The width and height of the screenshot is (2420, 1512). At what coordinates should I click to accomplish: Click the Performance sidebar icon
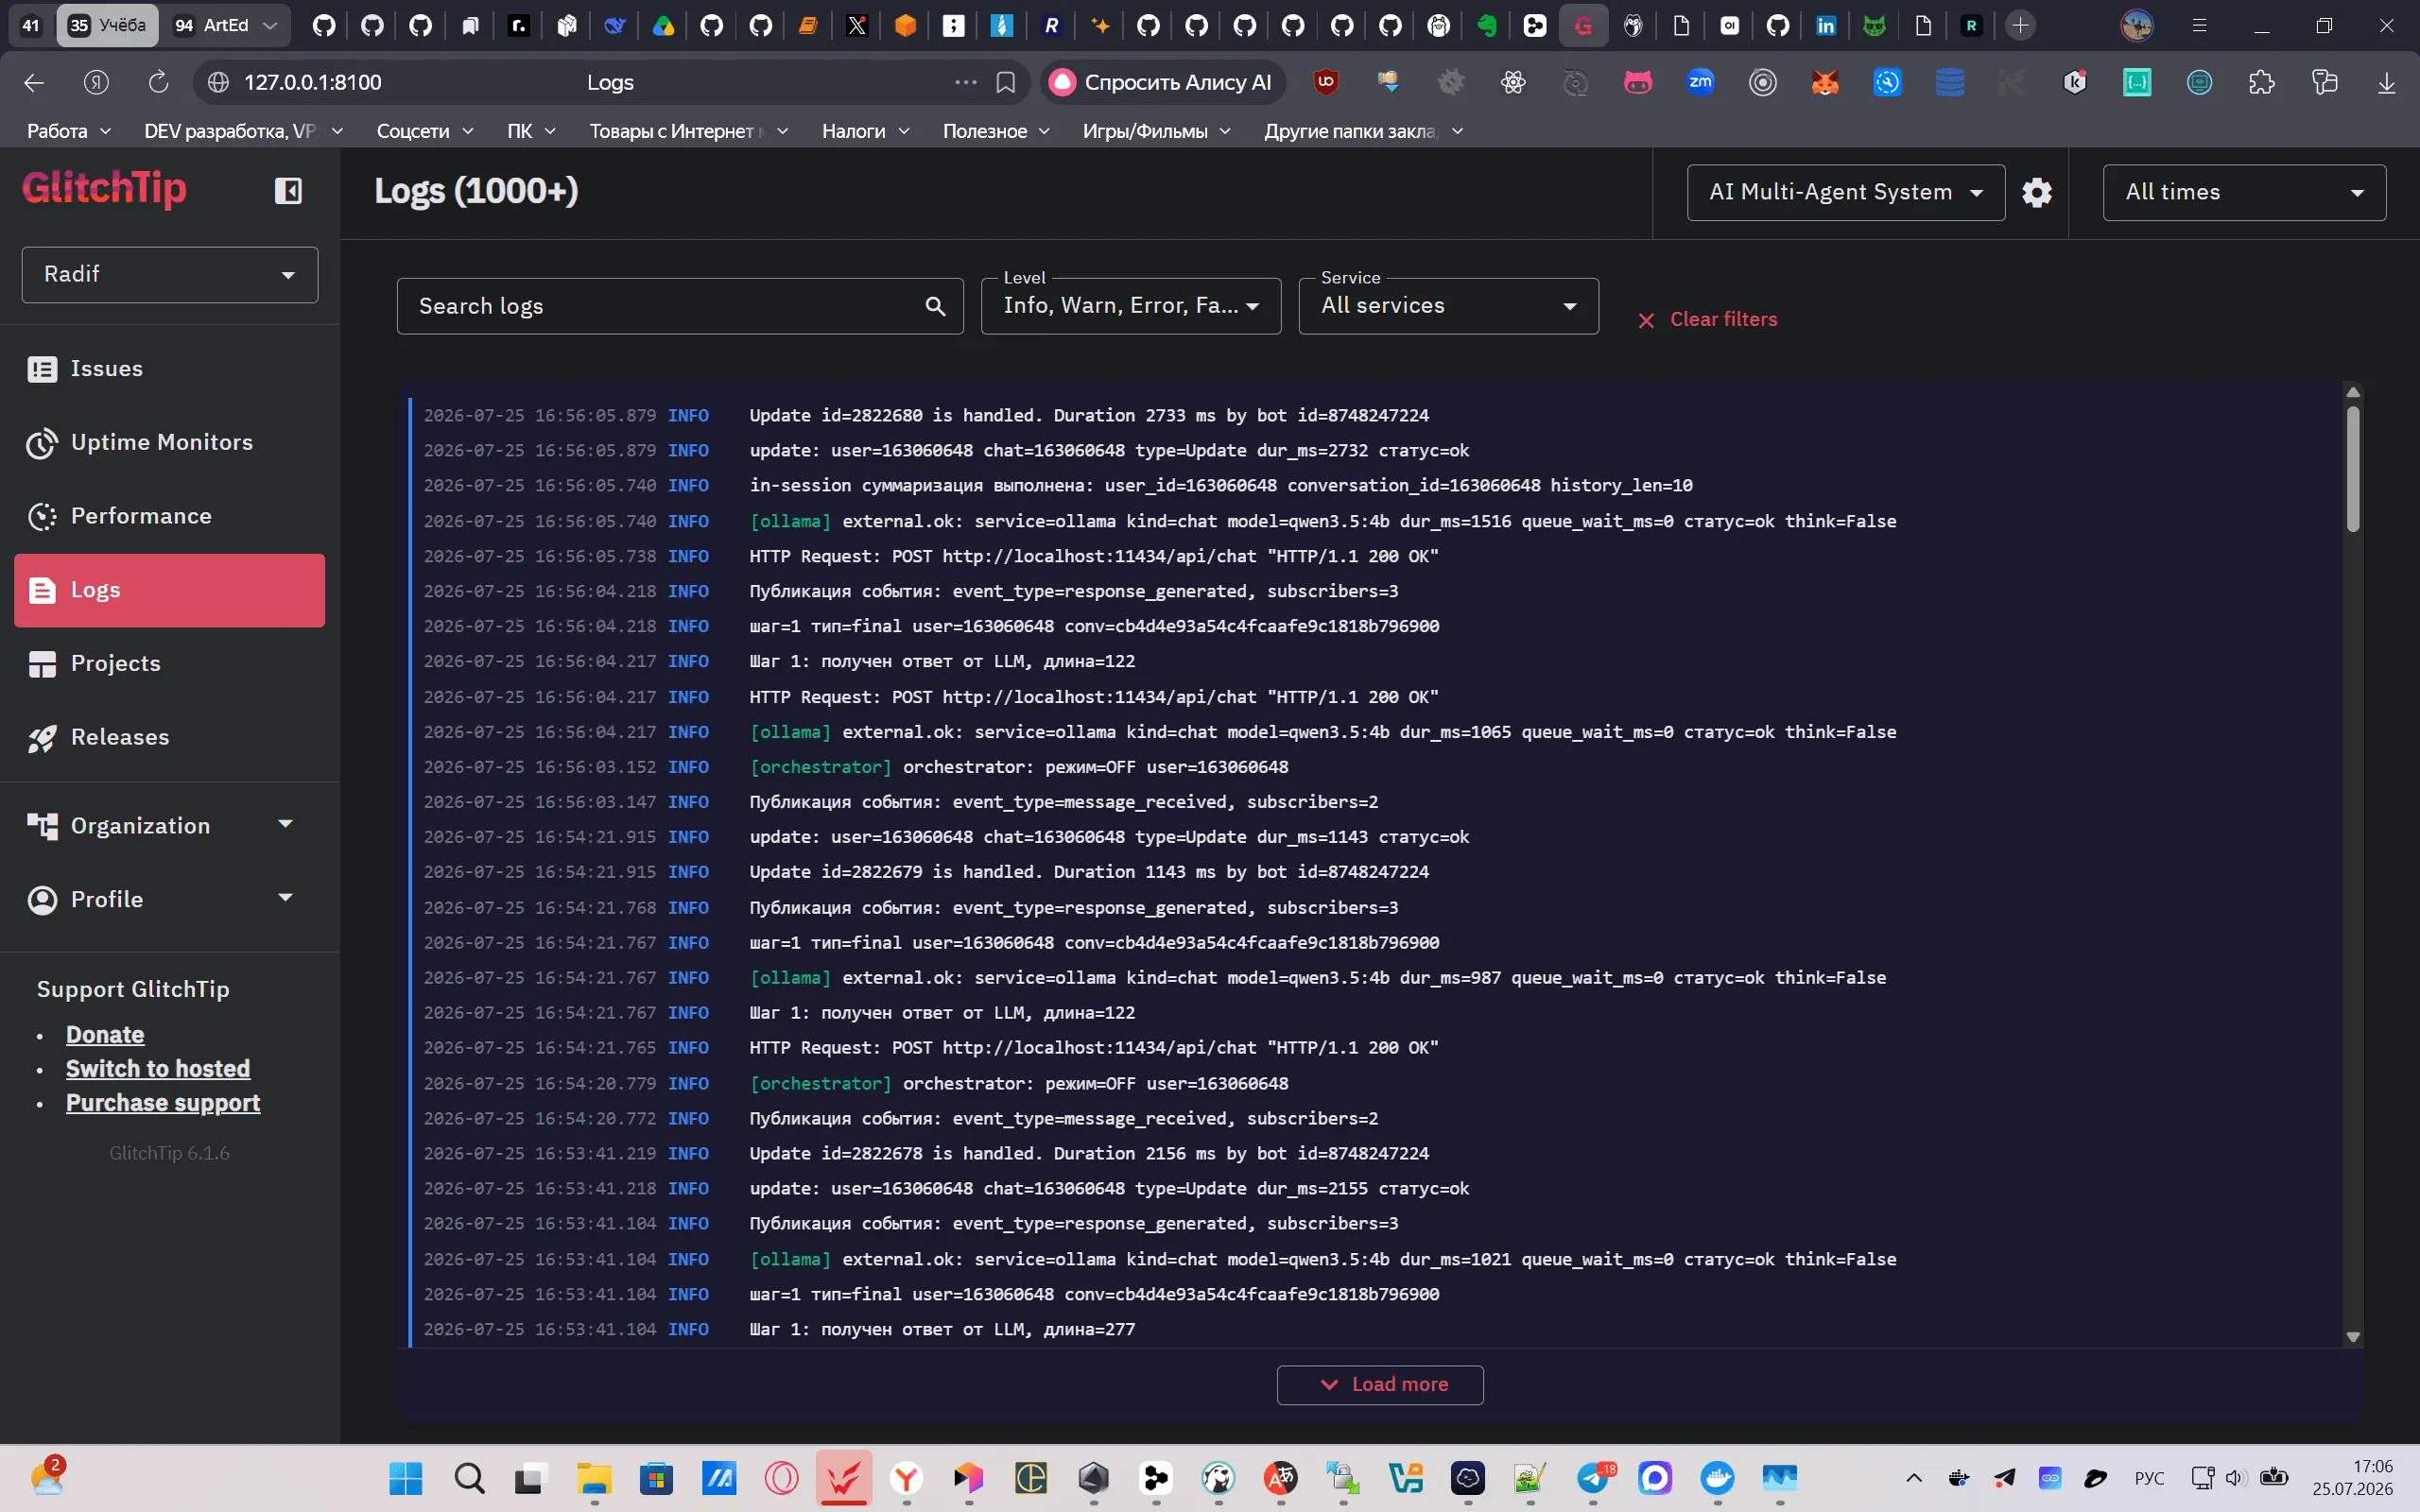(x=42, y=517)
